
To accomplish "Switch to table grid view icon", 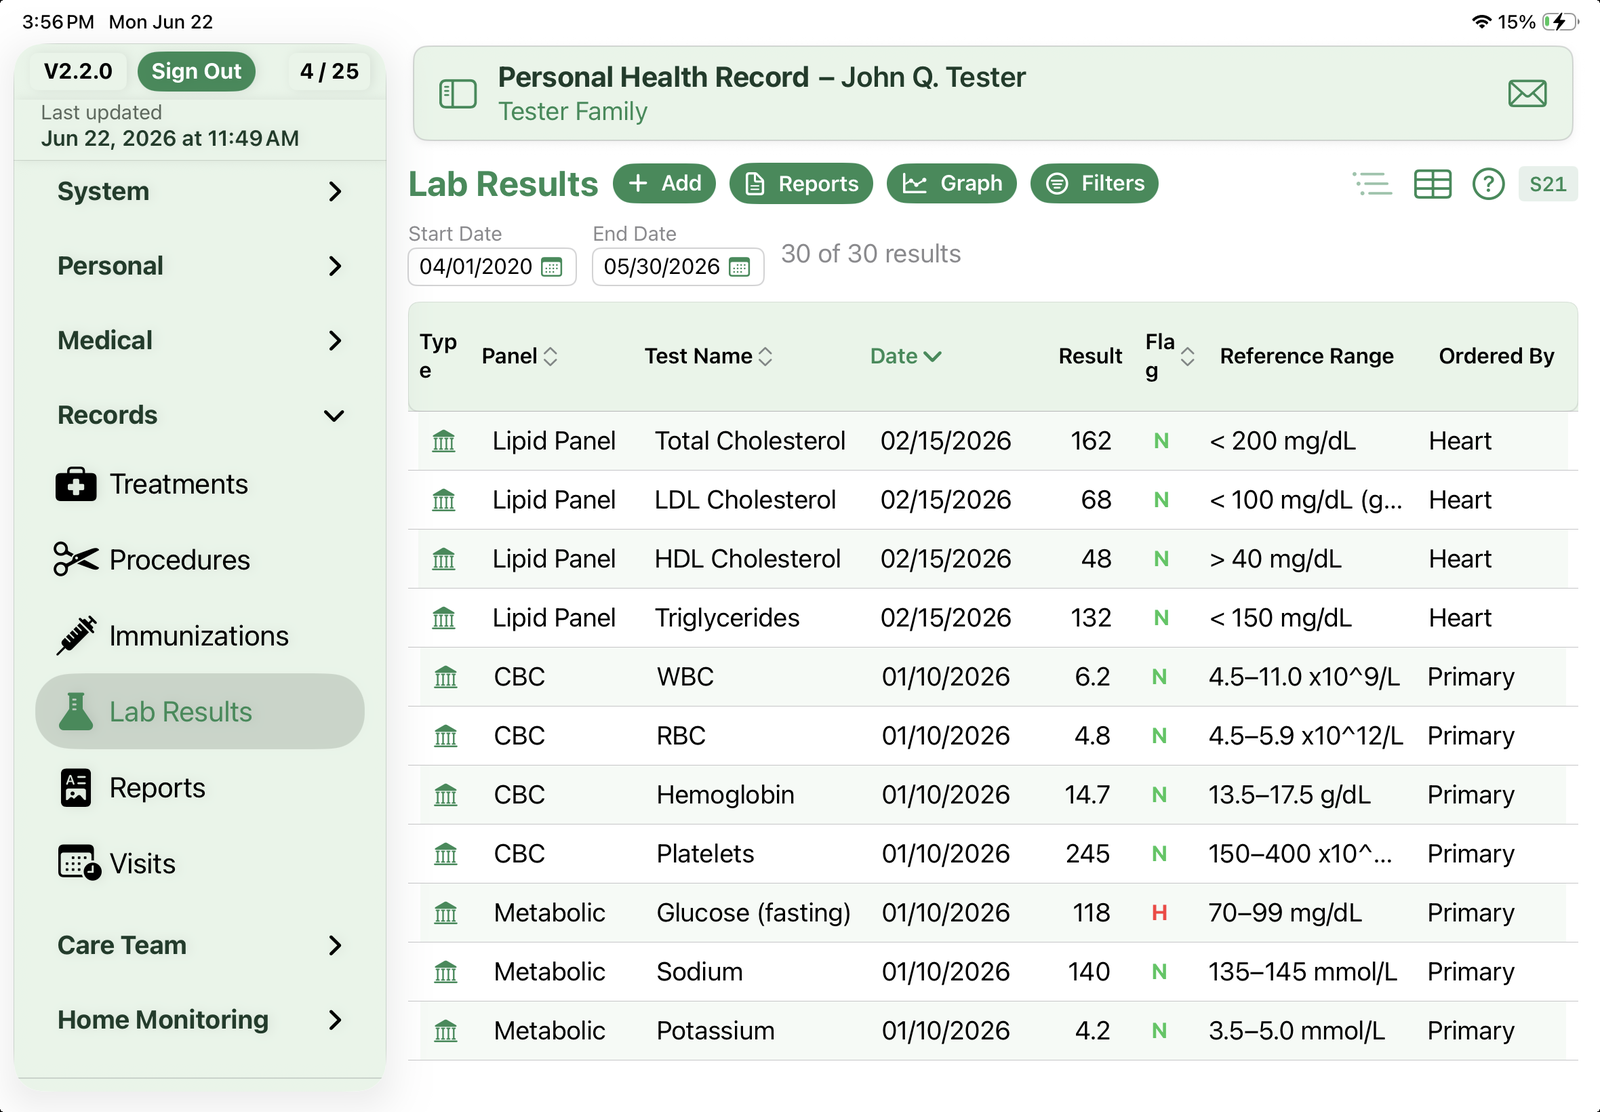I will (x=1432, y=184).
